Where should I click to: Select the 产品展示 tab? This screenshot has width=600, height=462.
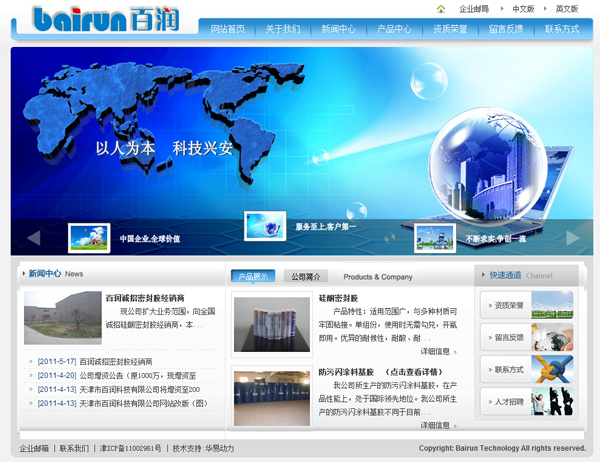click(x=253, y=277)
